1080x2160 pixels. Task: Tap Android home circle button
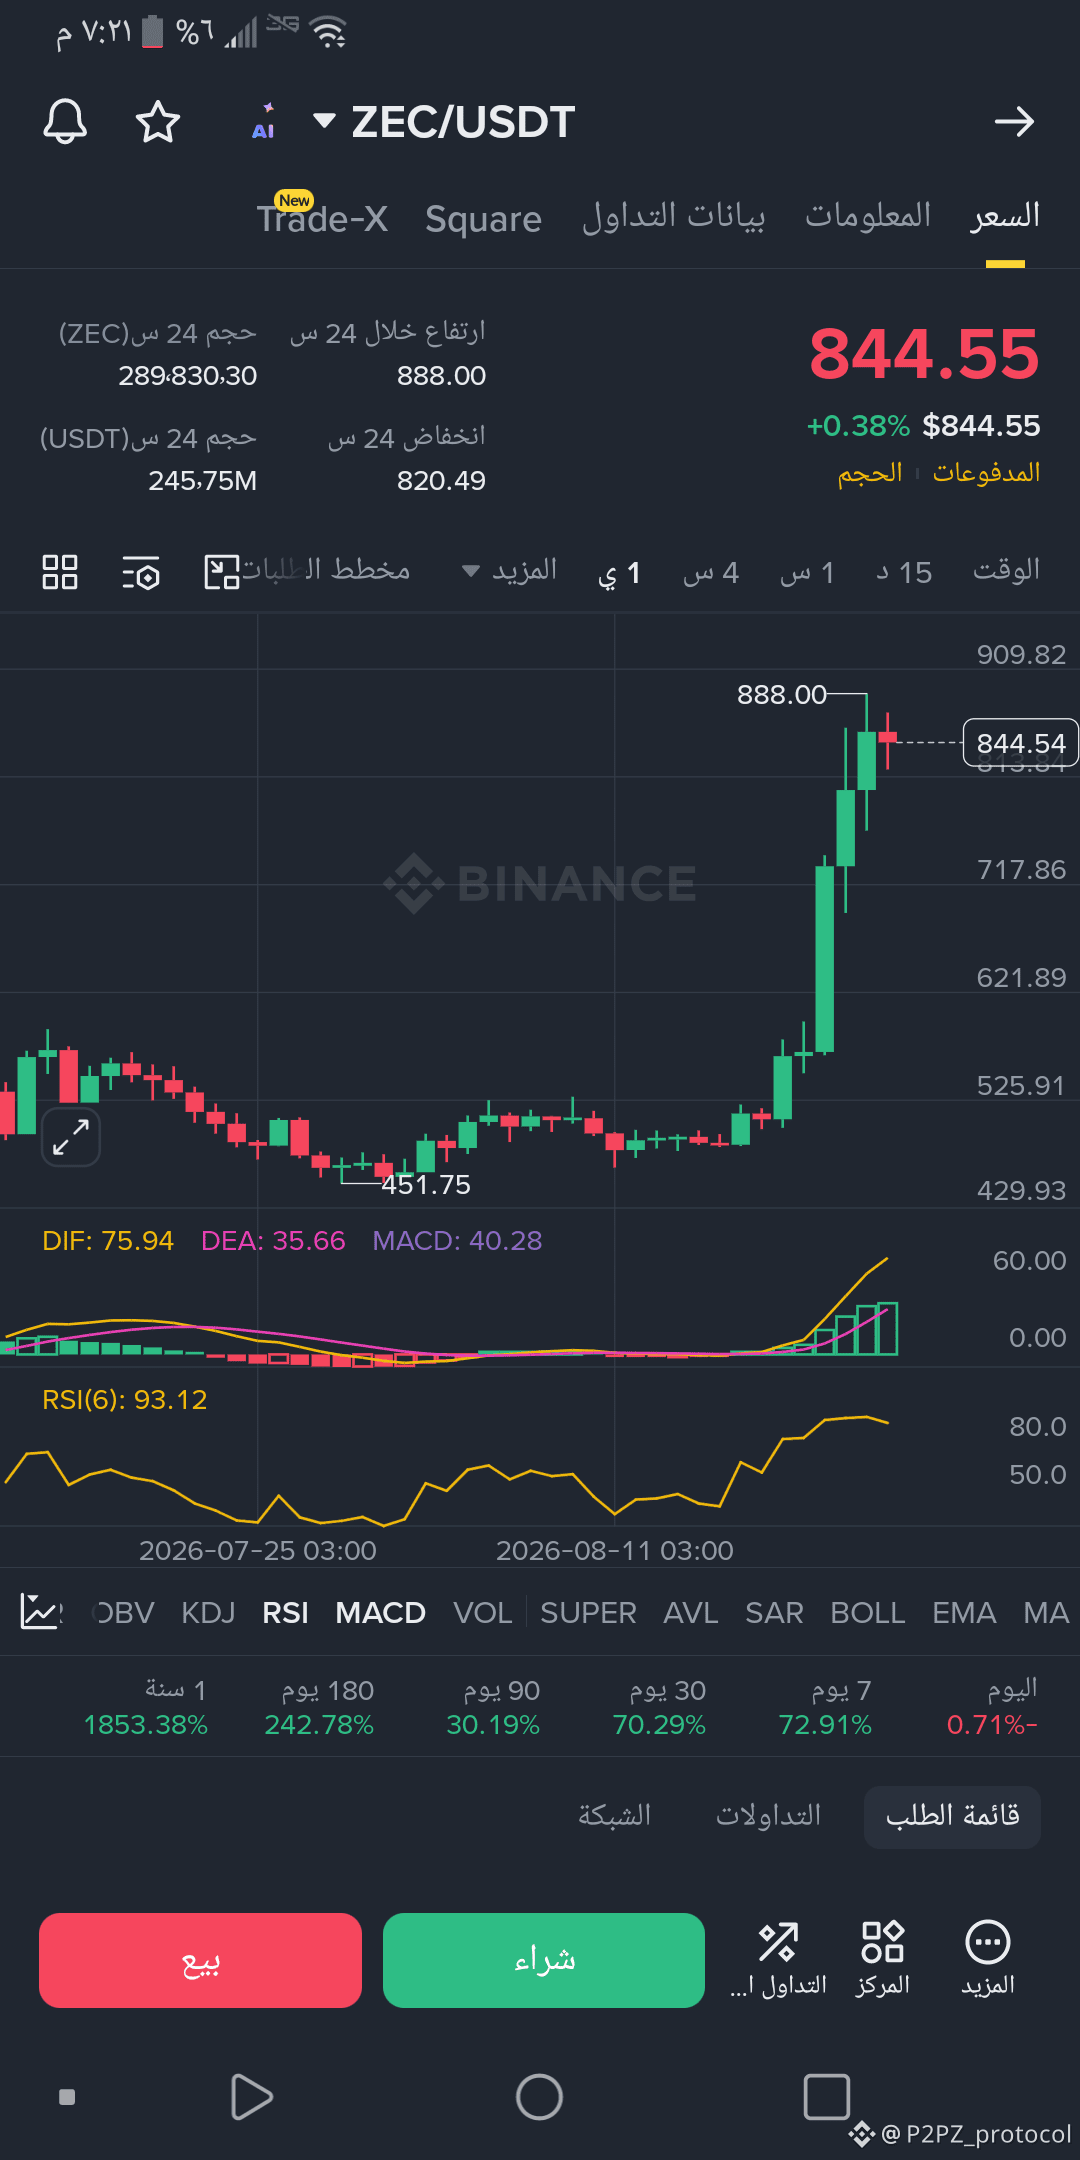coord(539,2097)
